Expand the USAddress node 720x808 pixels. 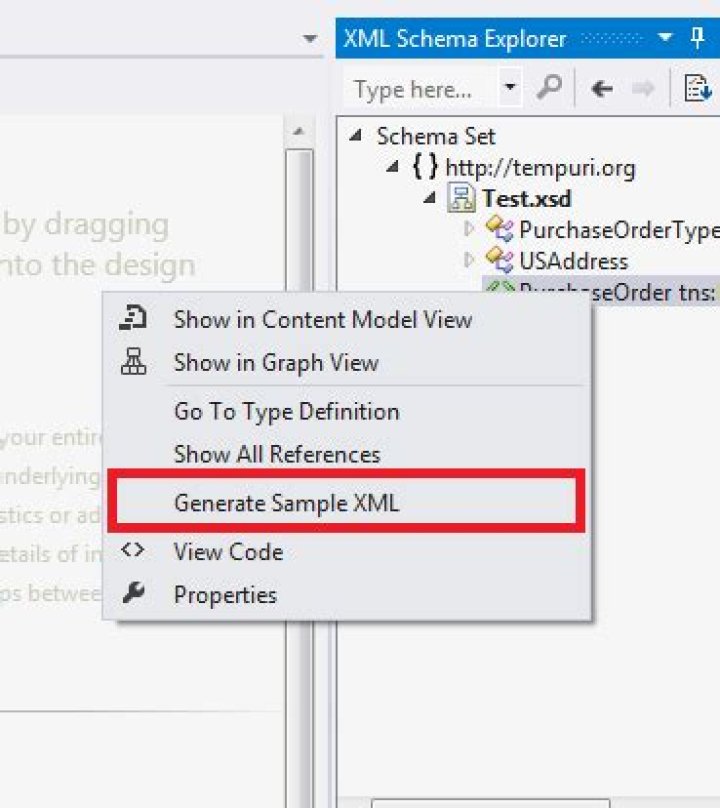coord(470,261)
